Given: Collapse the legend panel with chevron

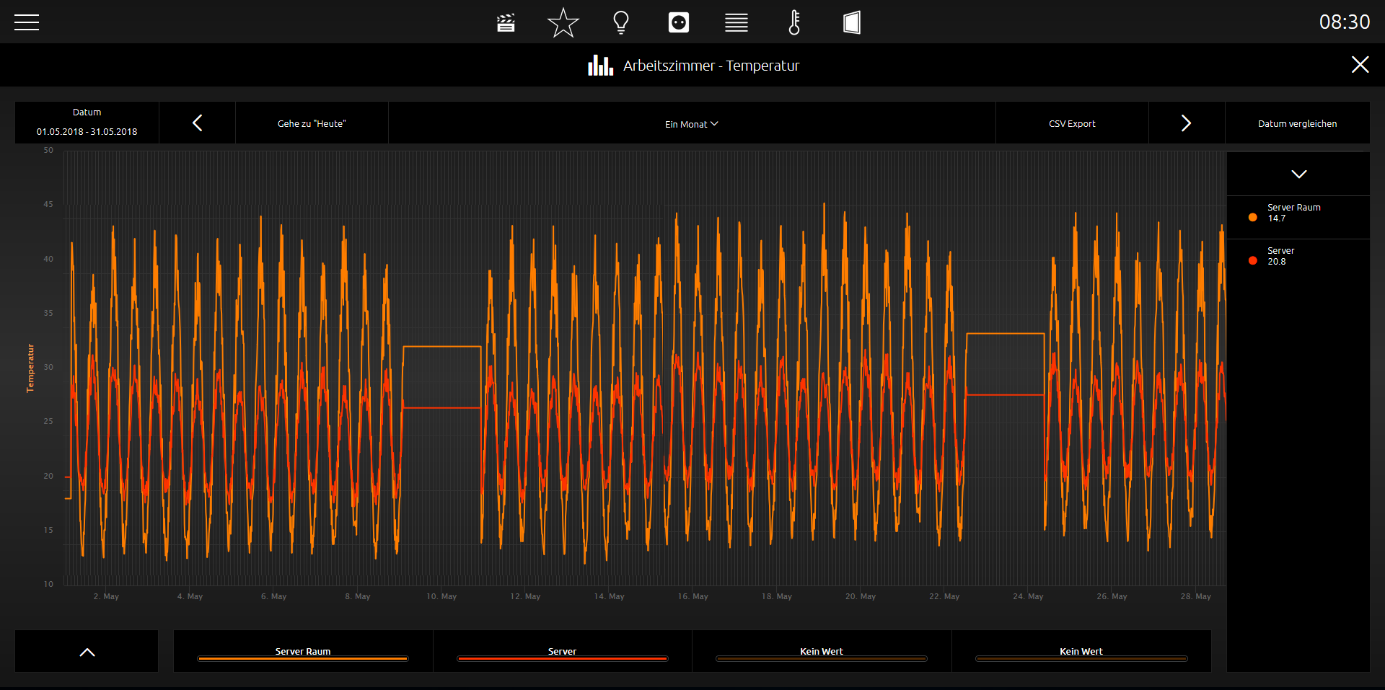Looking at the screenshot, I should [x=1299, y=174].
